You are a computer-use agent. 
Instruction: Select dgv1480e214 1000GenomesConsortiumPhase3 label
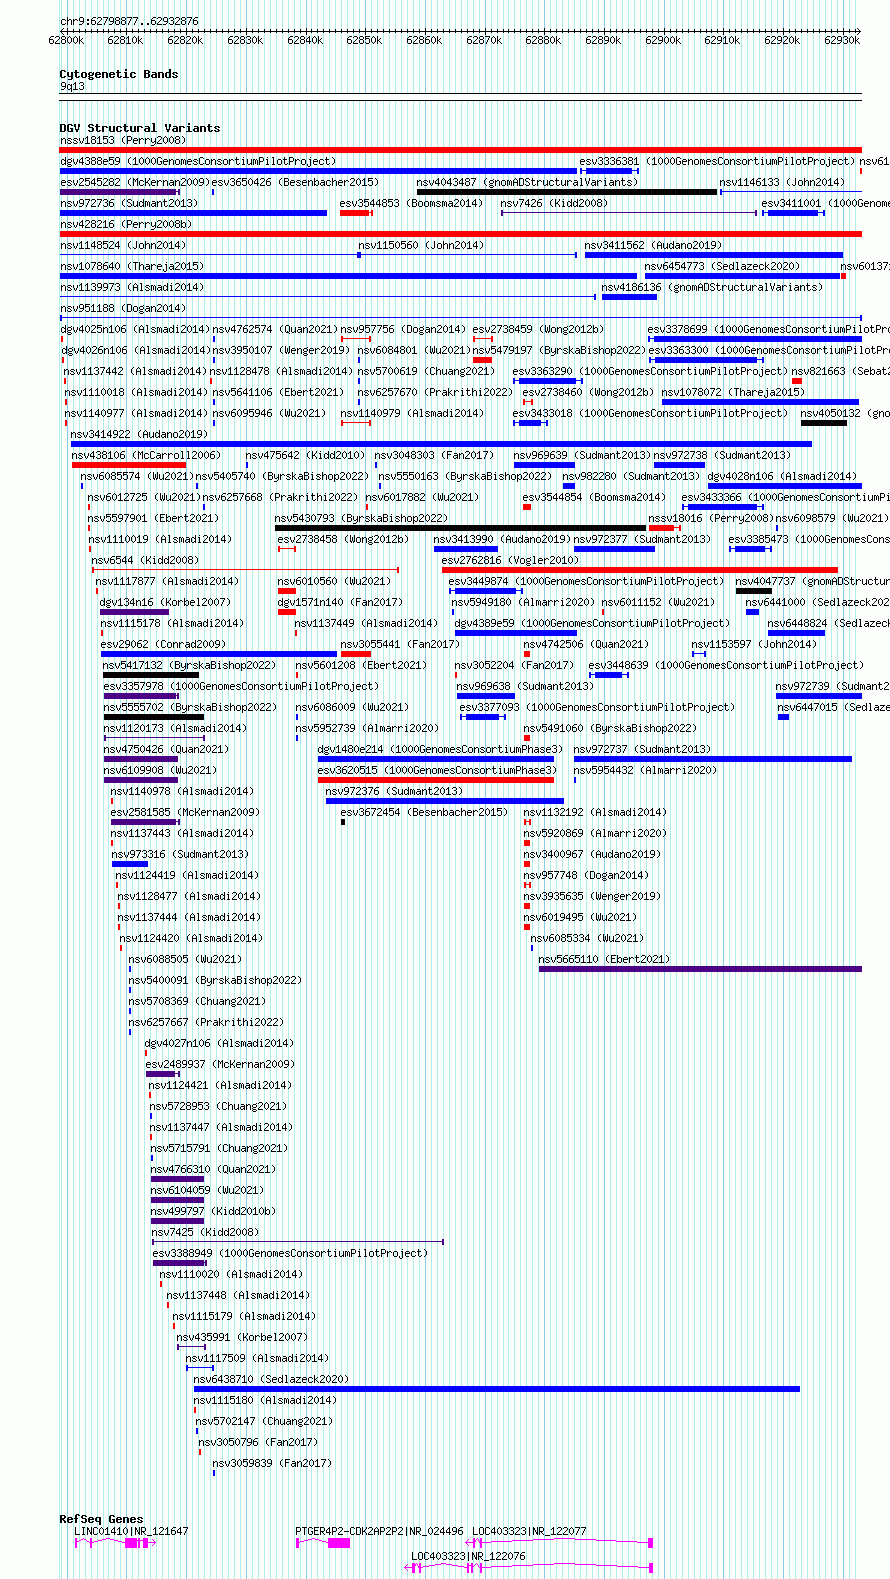click(441, 750)
